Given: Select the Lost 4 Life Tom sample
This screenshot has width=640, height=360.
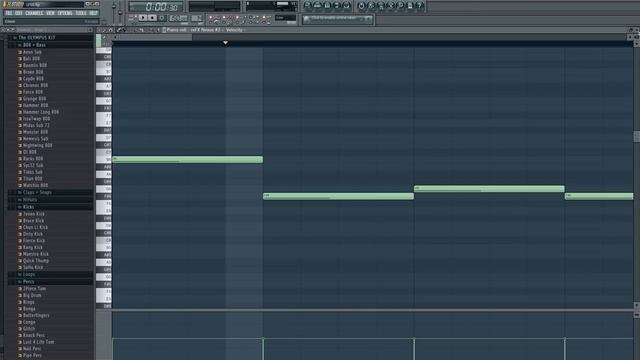Looking at the screenshot, I should pyautogui.click(x=38, y=342).
